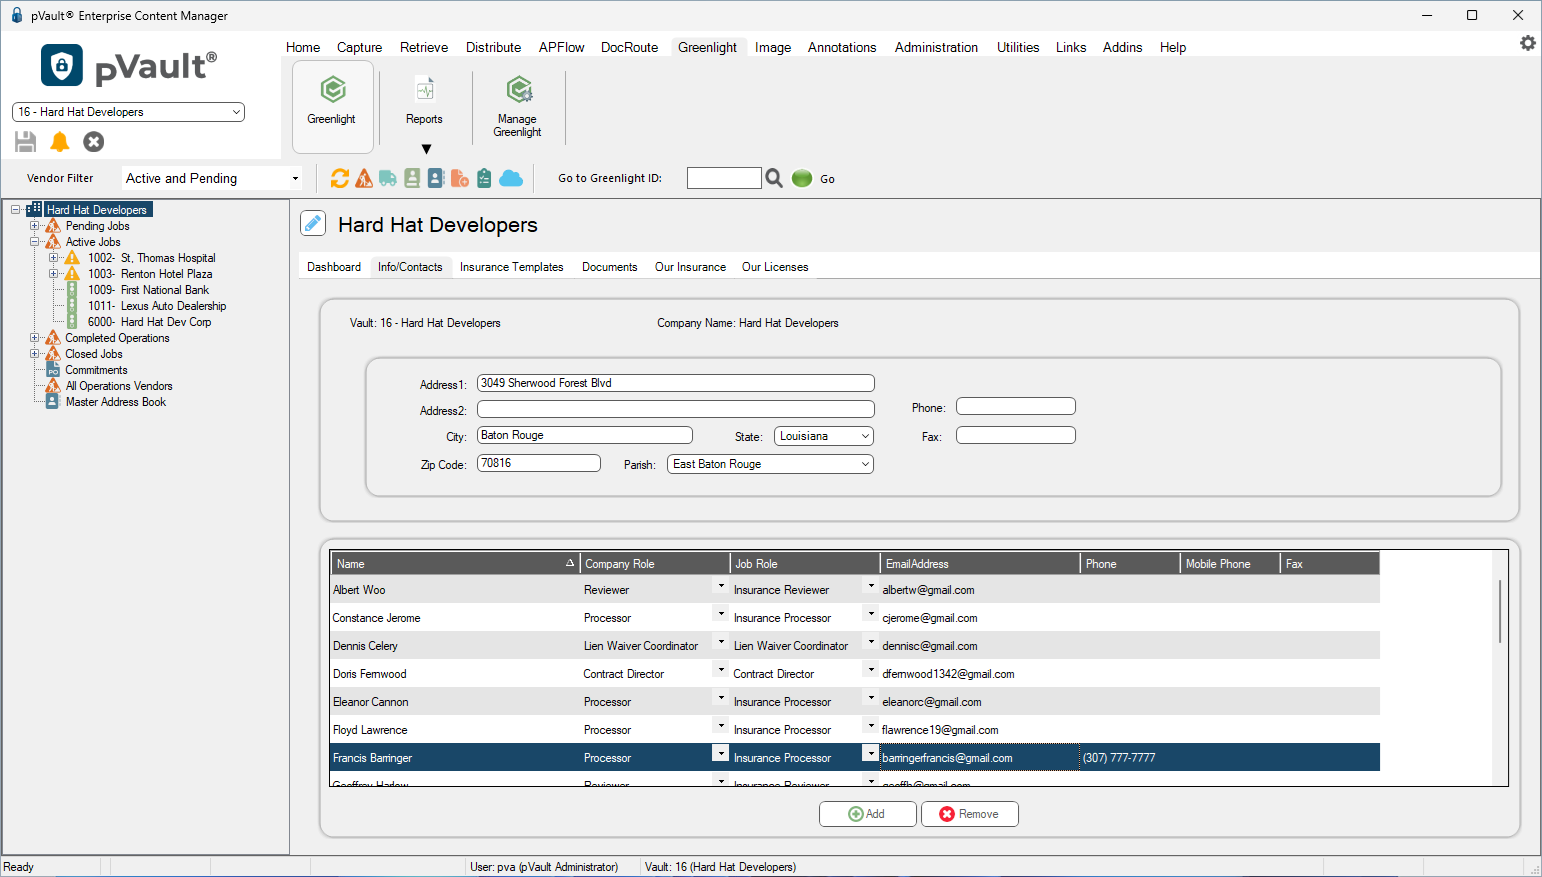
Task: Click the Master Address Book icon
Action: (x=53, y=402)
